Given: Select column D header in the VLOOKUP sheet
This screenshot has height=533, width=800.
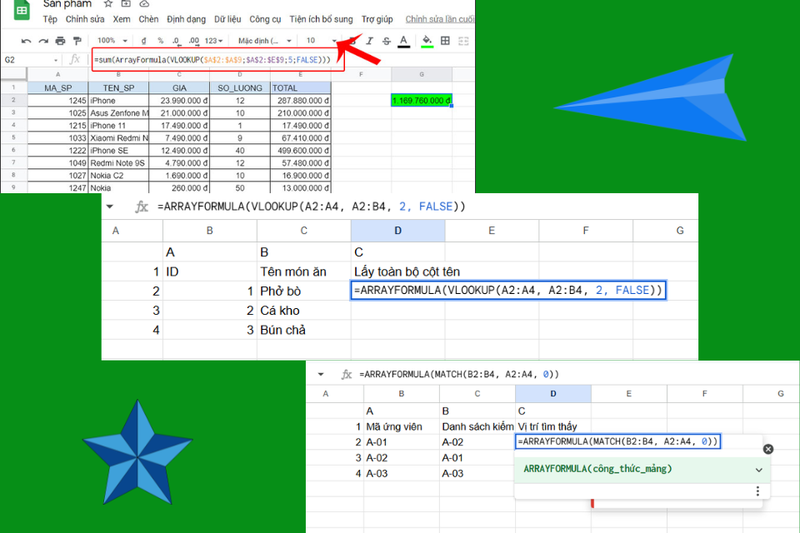Looking at the screenshot, I should [x=398, y=231].
